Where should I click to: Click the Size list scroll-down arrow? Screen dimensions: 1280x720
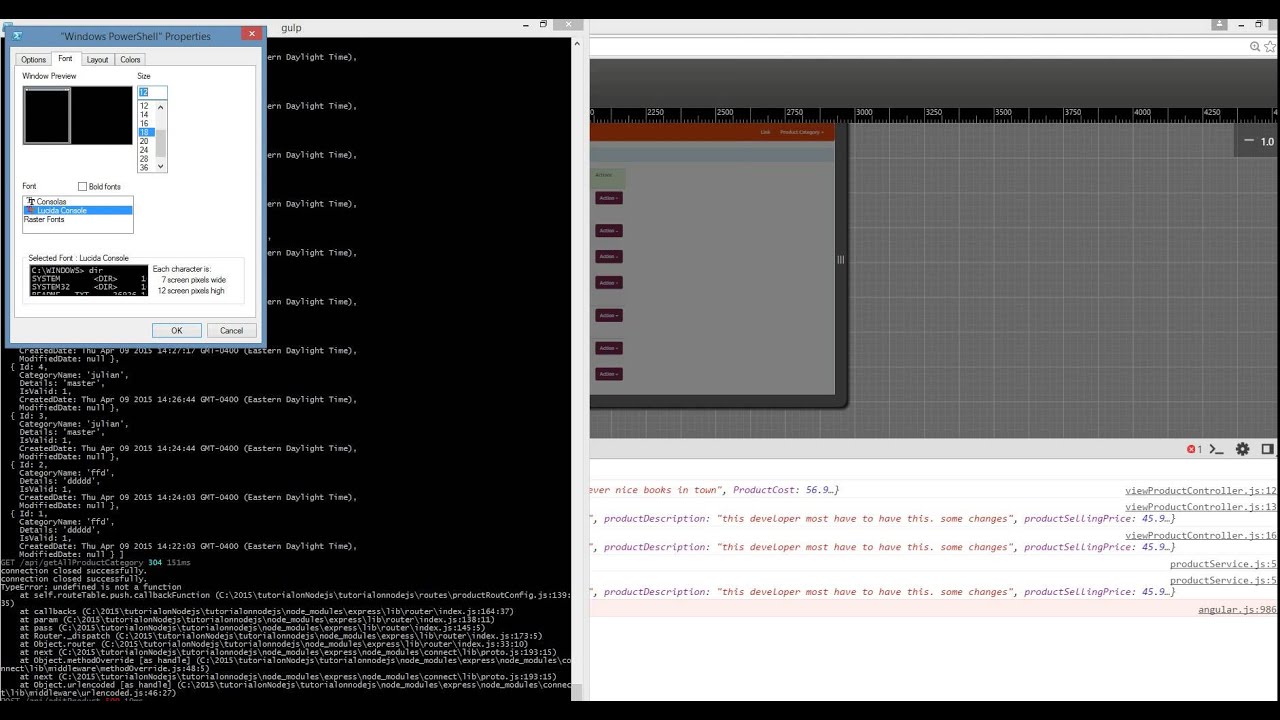161,167
